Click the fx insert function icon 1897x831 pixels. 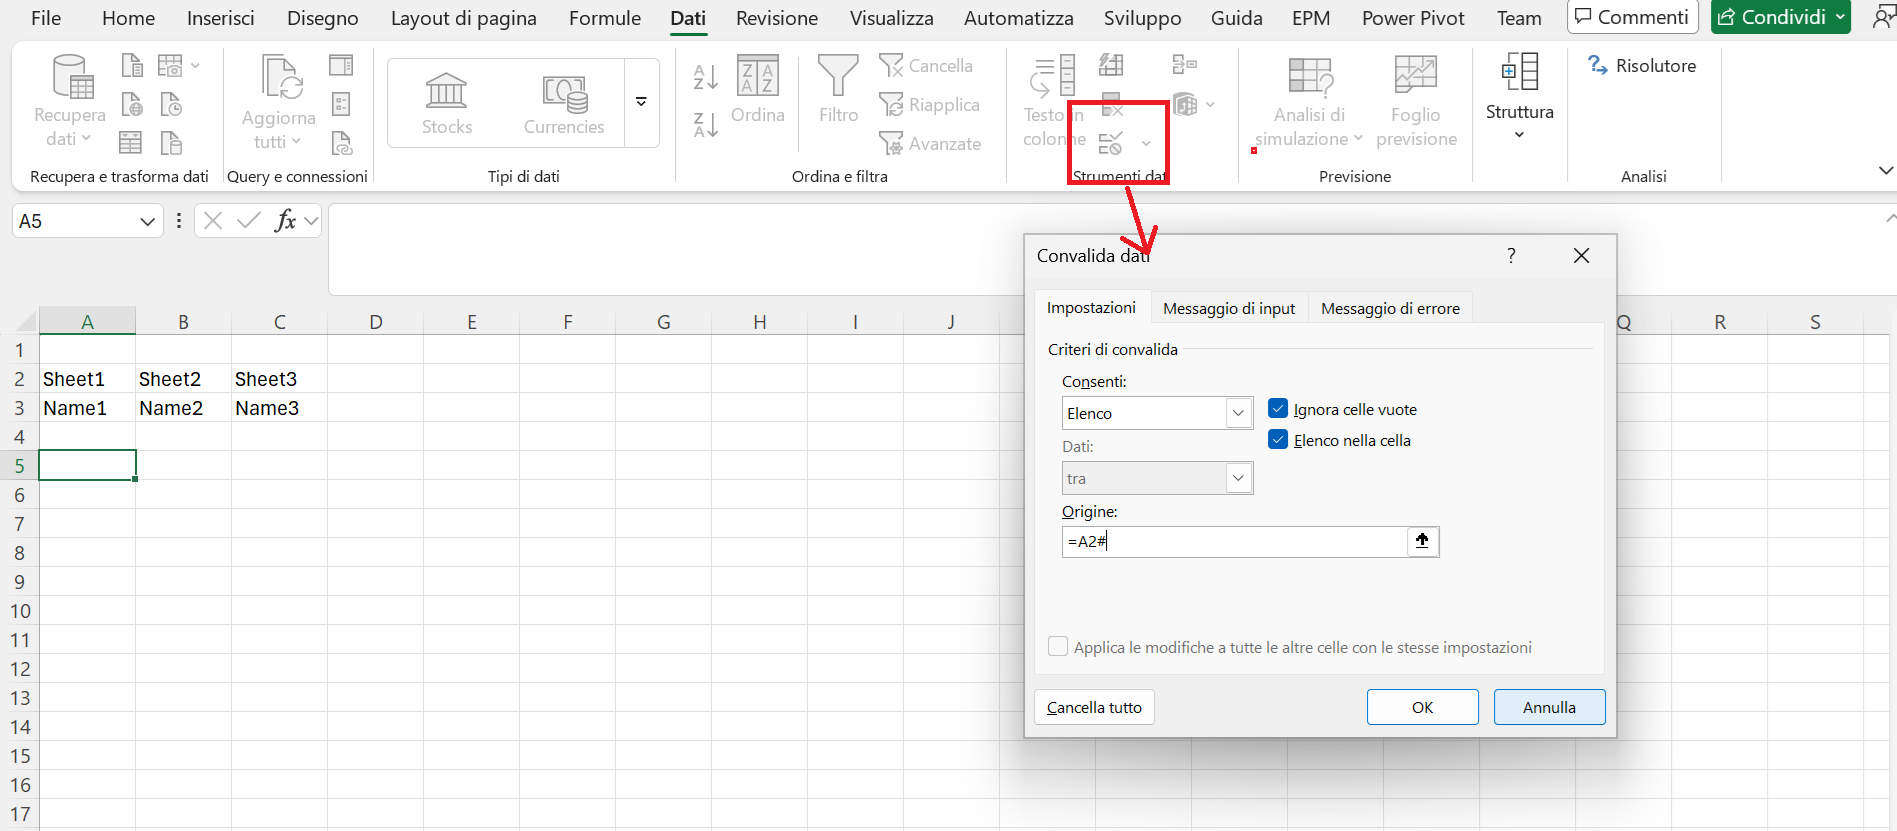(x=286, y=221)
